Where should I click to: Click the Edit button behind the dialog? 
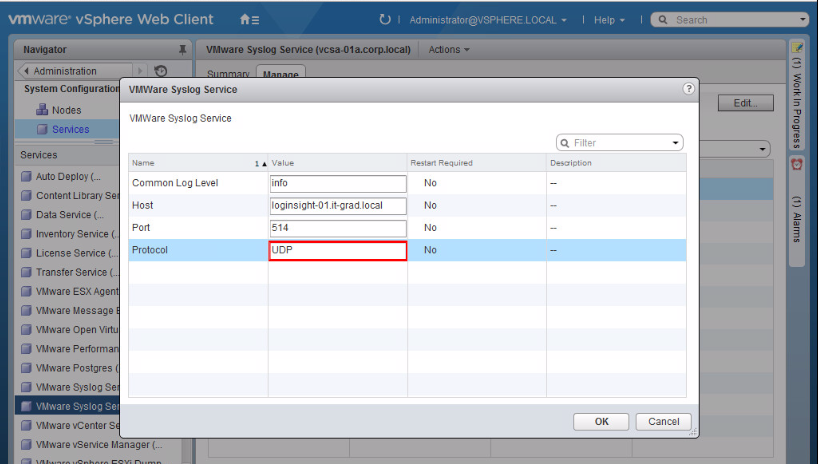[x=745, y=103]
